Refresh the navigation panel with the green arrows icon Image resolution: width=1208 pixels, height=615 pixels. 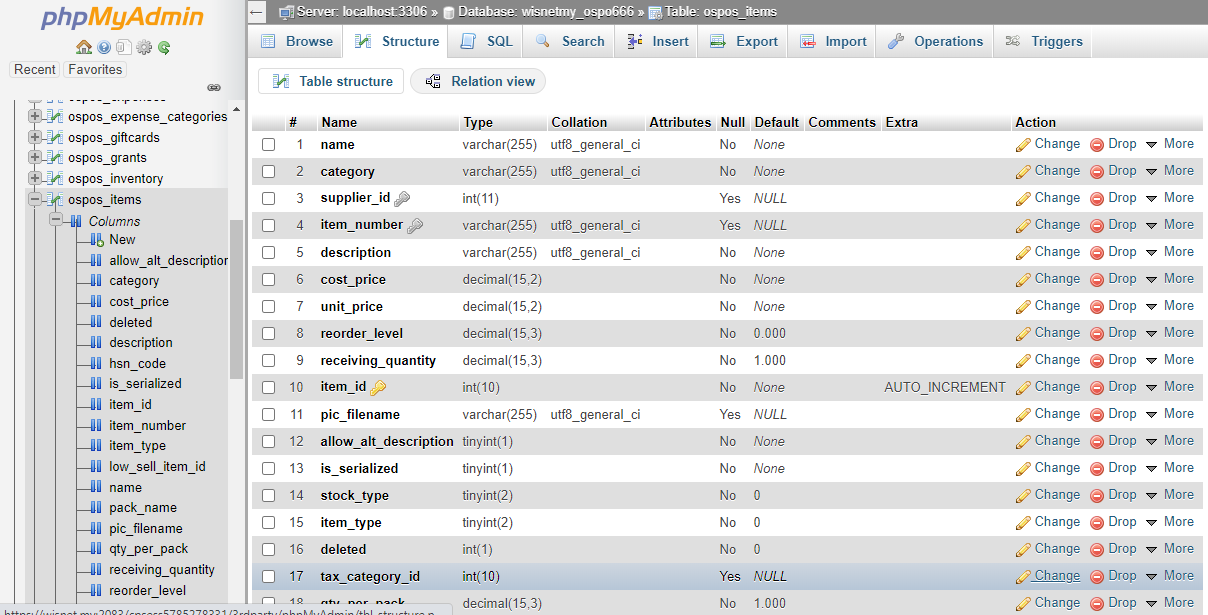162,47
